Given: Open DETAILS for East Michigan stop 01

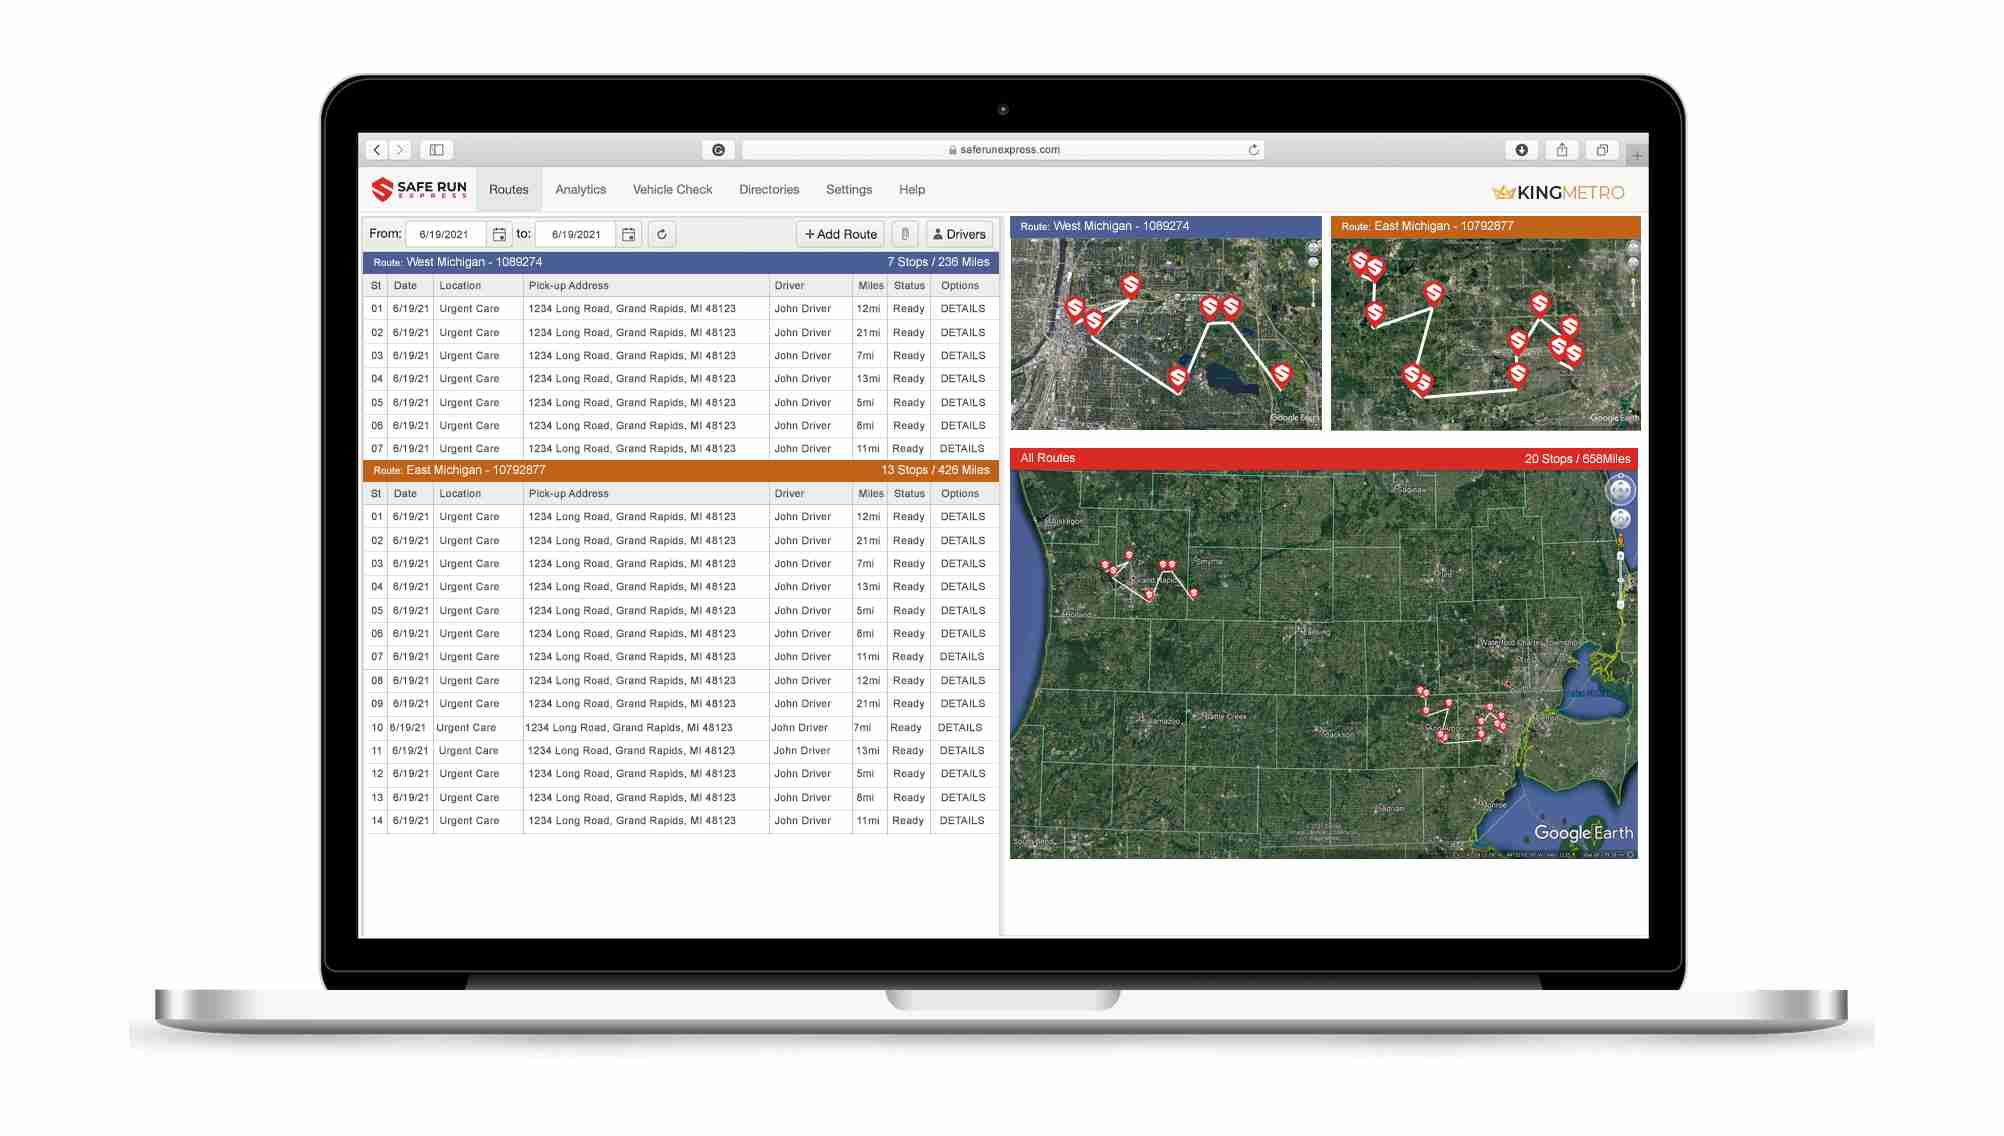Looking at the screenshot, I should pyautogui.click(x=963, y=517).
